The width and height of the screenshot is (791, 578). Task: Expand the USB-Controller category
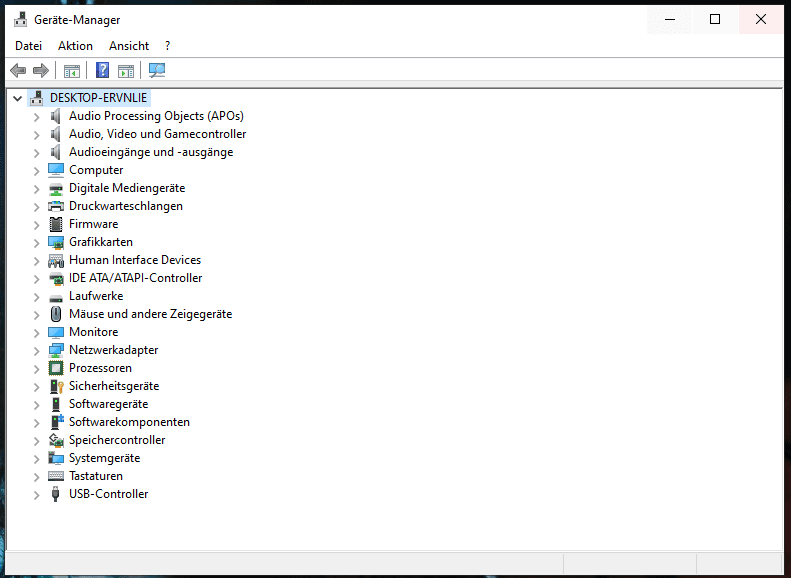pyautogui.click(x=36, y=495)
